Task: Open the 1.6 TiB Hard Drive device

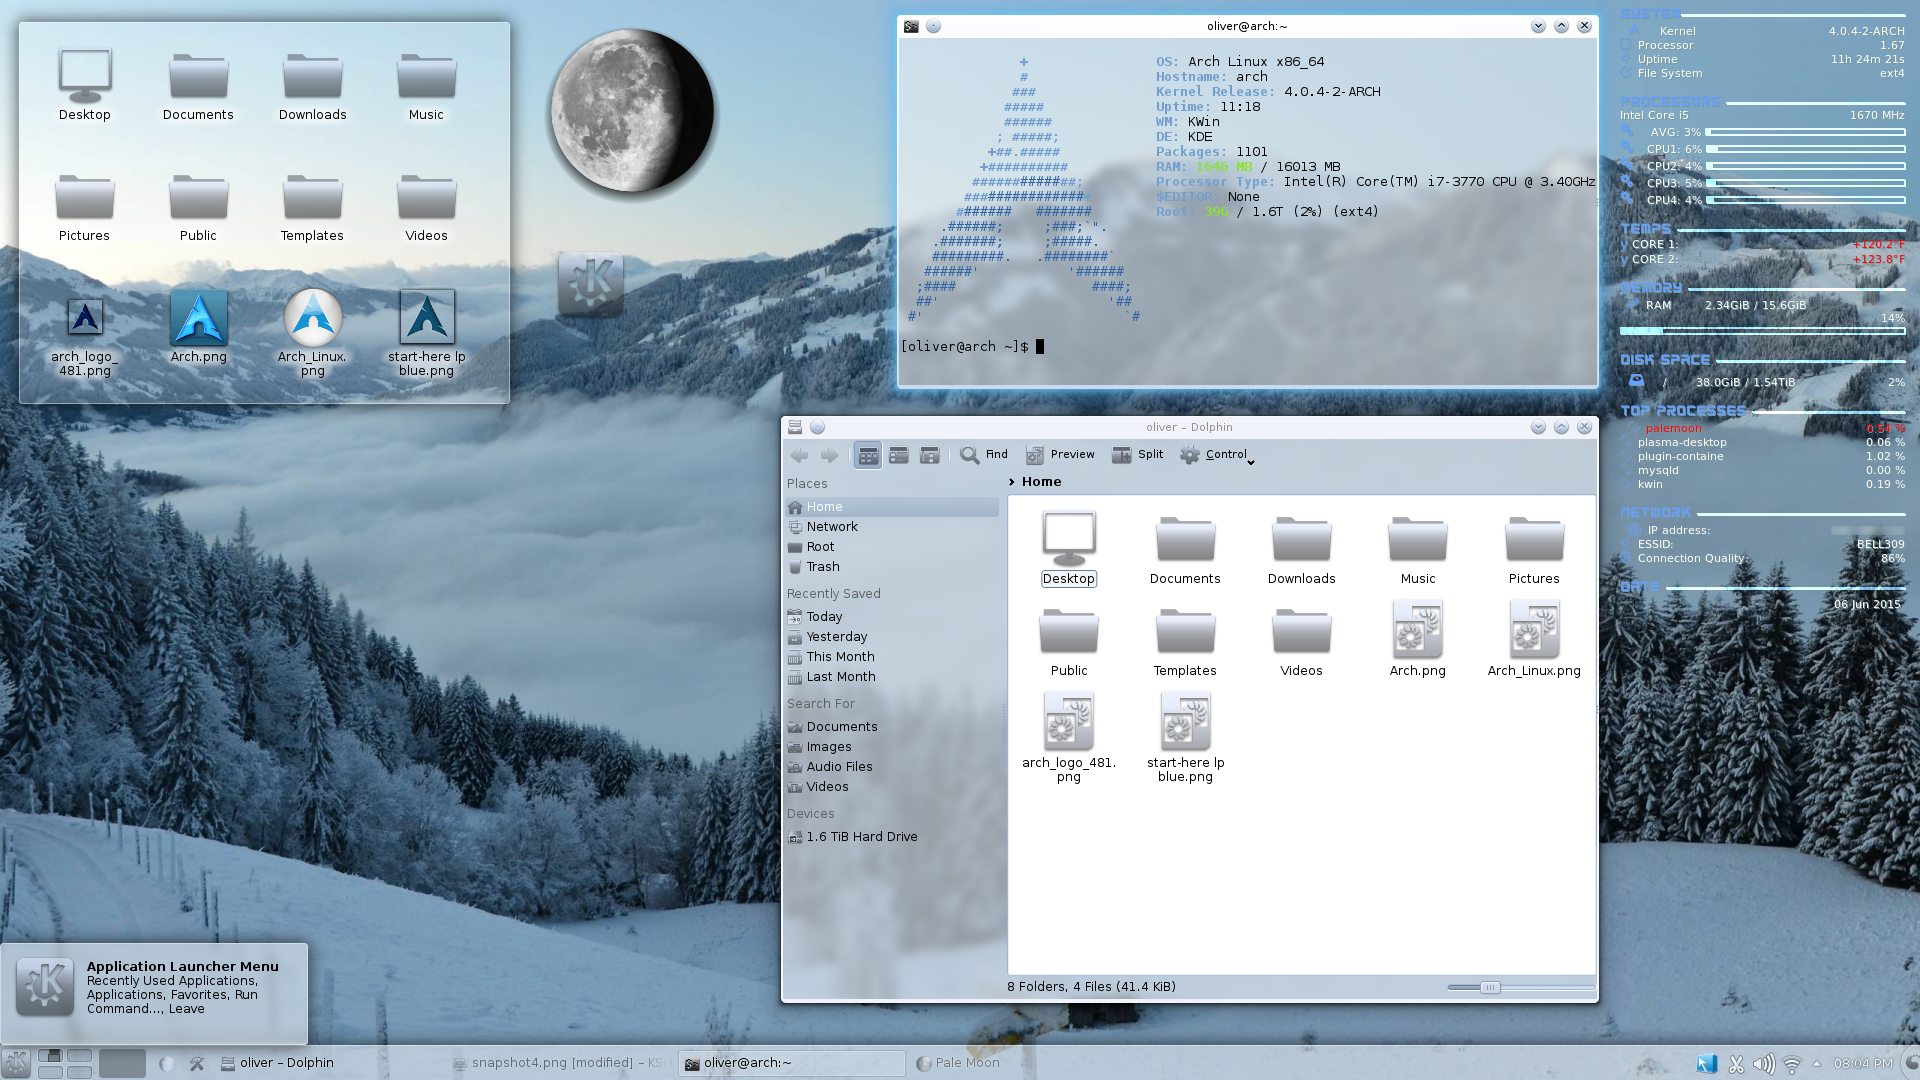Action: (x=862, y=836)
